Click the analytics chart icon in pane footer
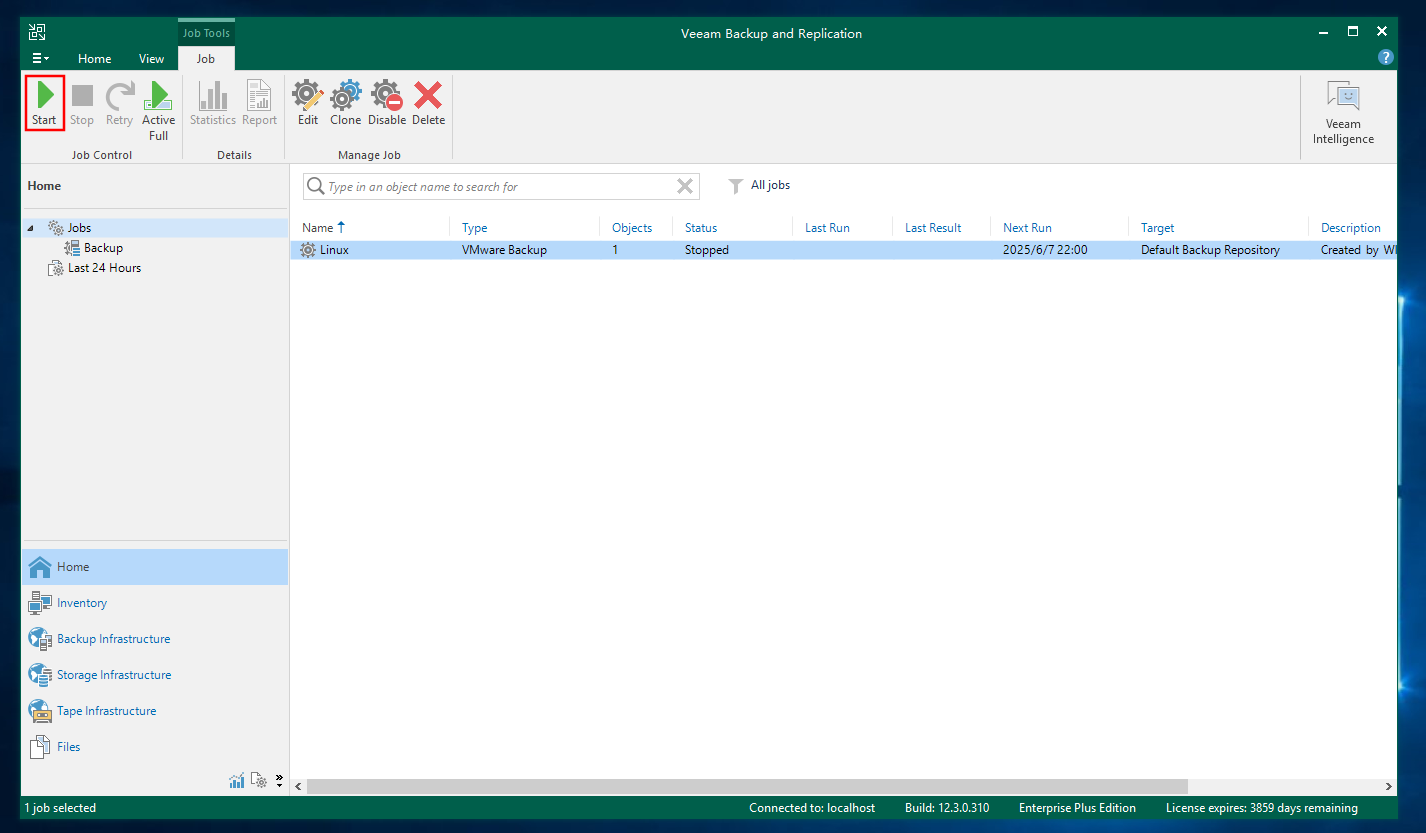The image size is (1426, 833). click(237, 780)
